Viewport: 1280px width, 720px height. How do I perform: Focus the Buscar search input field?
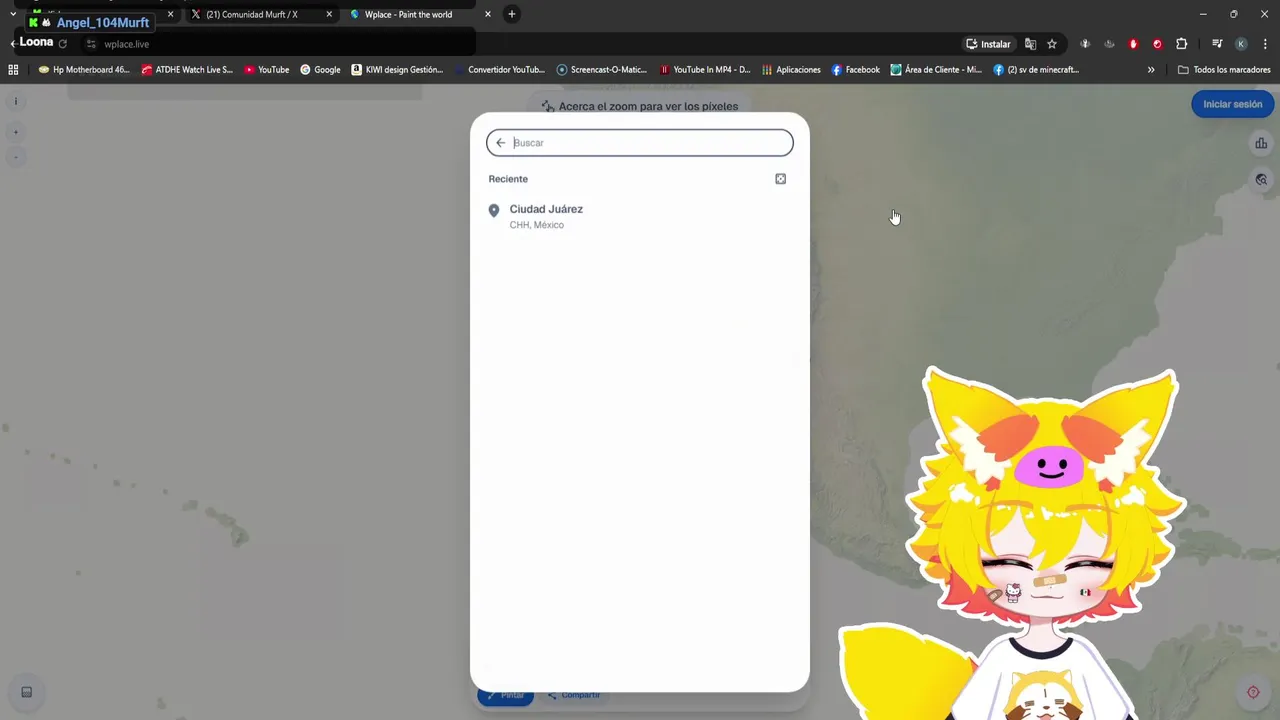(640, 143)
